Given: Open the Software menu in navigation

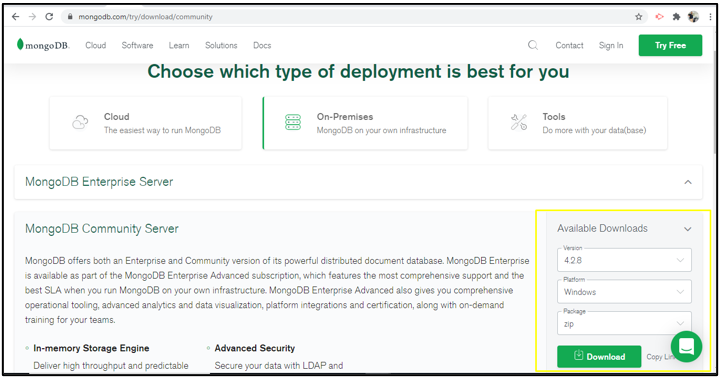Looking at the screenshot, I should (x=137, y=45).
